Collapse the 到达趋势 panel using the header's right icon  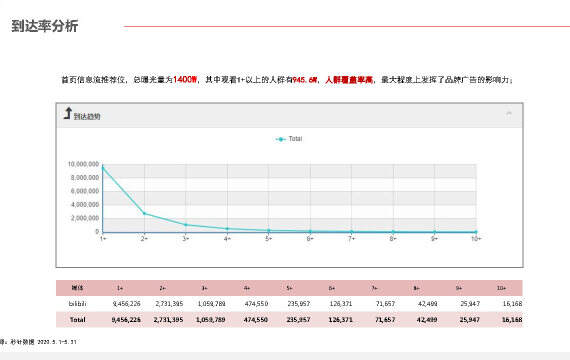point(509,114)
